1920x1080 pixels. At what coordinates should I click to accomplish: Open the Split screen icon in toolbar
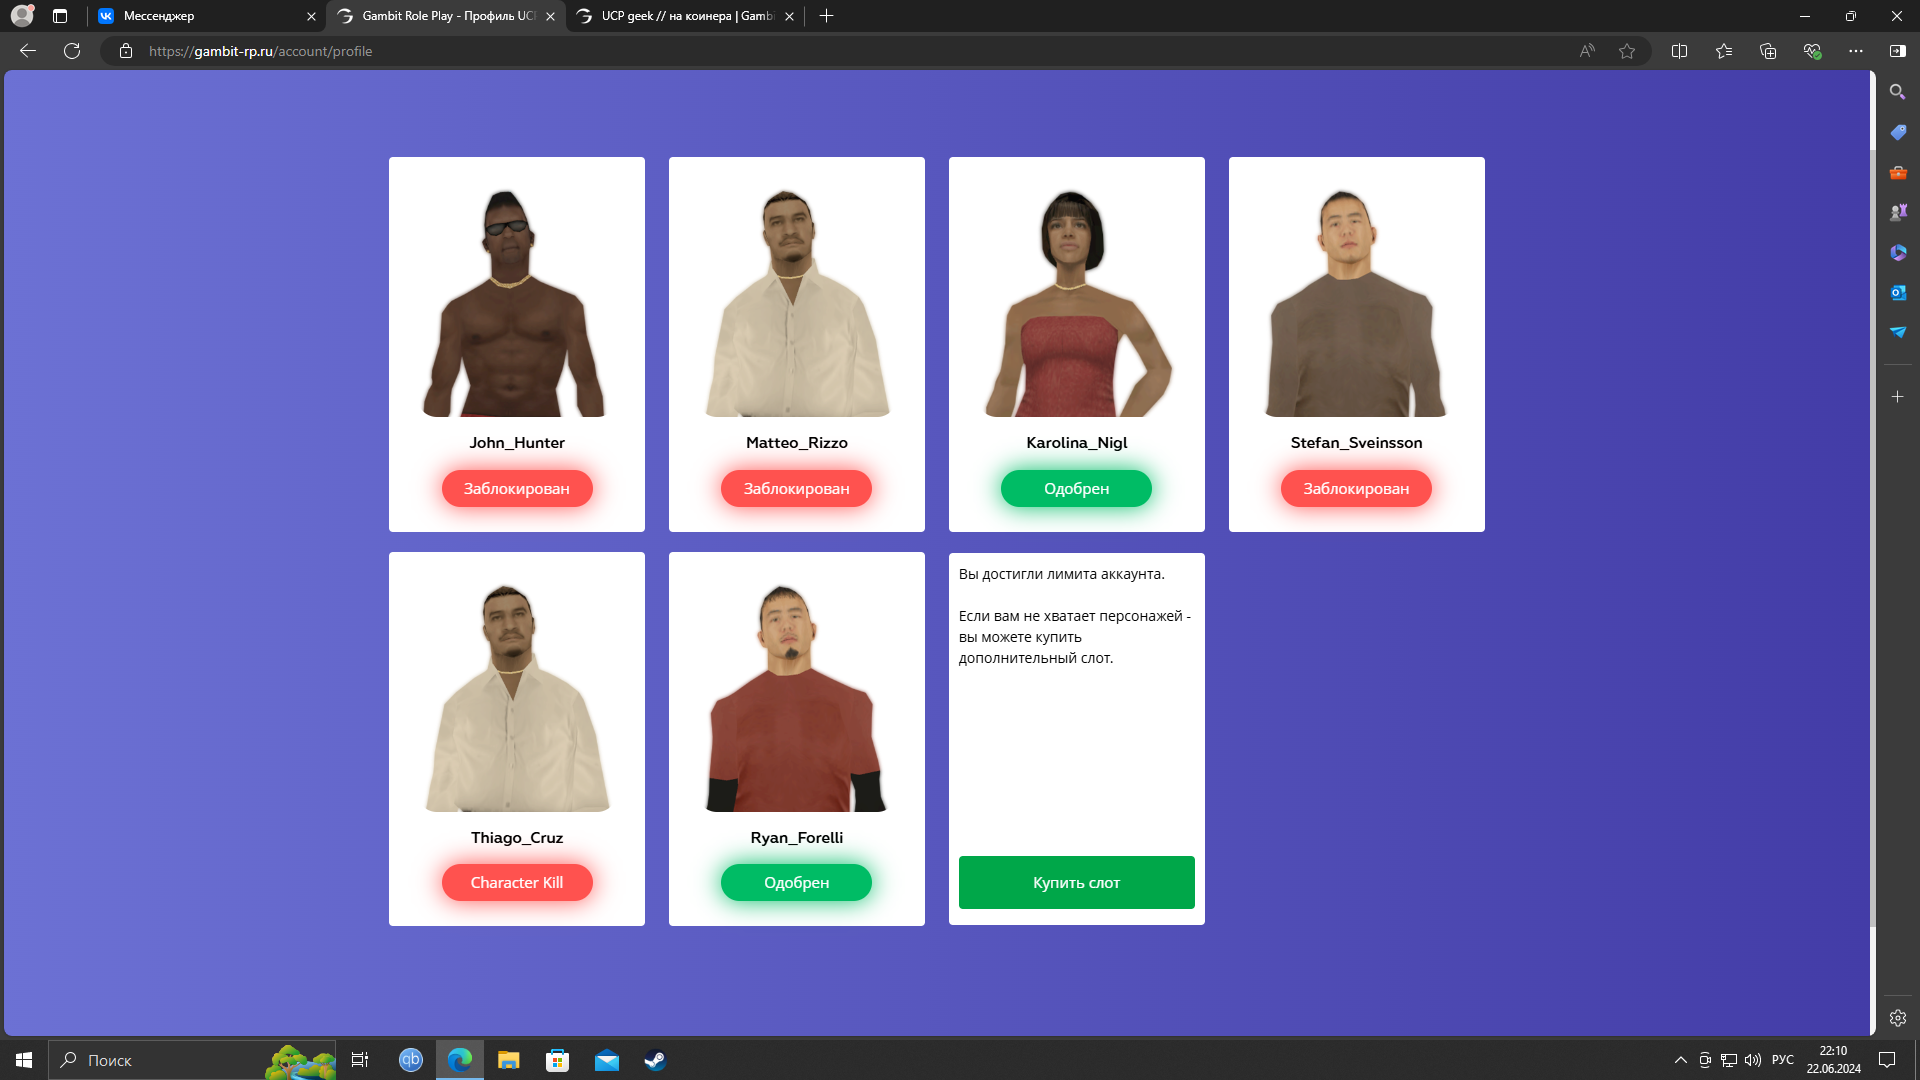coord(1679,51)
